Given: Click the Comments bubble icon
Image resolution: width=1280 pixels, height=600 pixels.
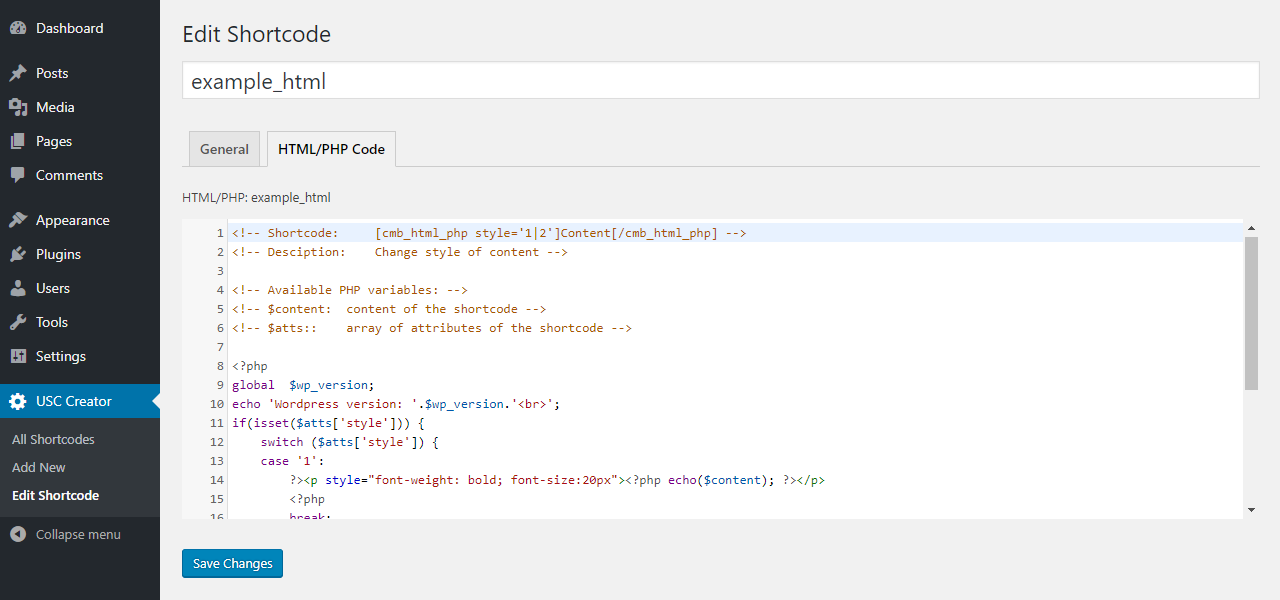Looking at the screenshot, I should [x=18, y=175].
